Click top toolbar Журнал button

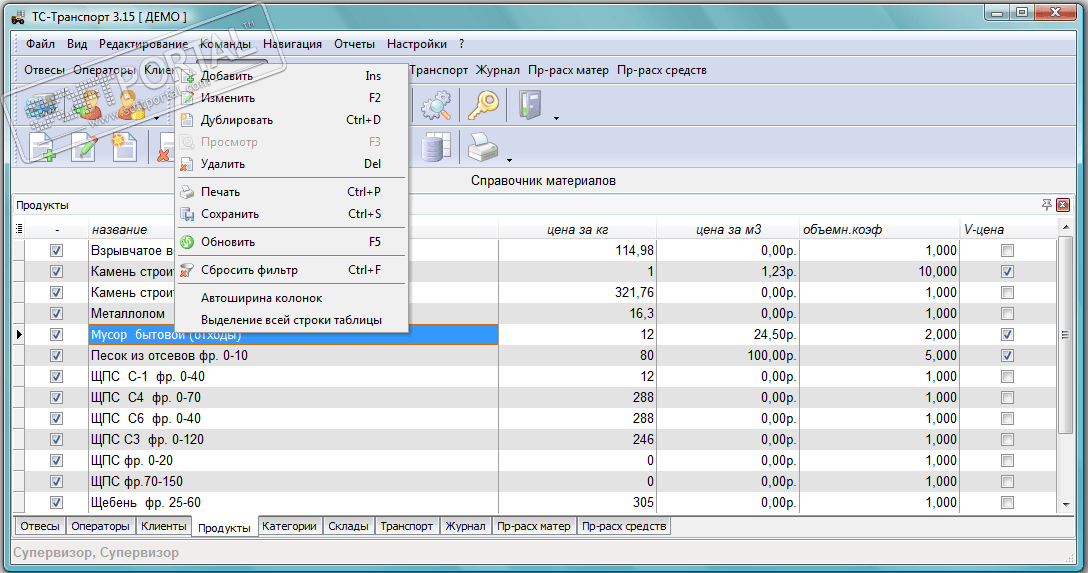[498, 70]
